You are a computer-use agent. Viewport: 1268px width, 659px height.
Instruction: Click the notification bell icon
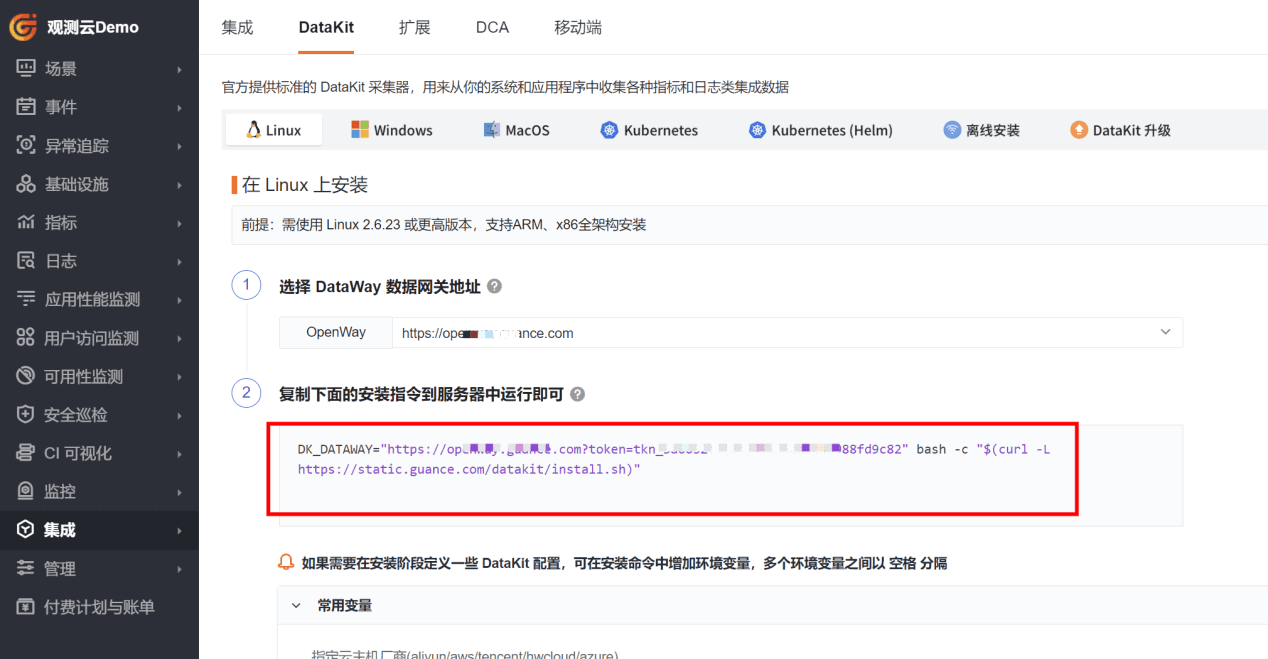point(286,563)
